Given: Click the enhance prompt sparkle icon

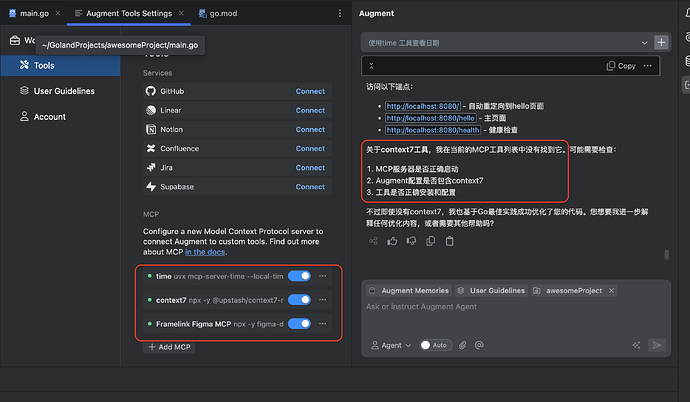Looking at the screenshot, I should pos(636,345).
